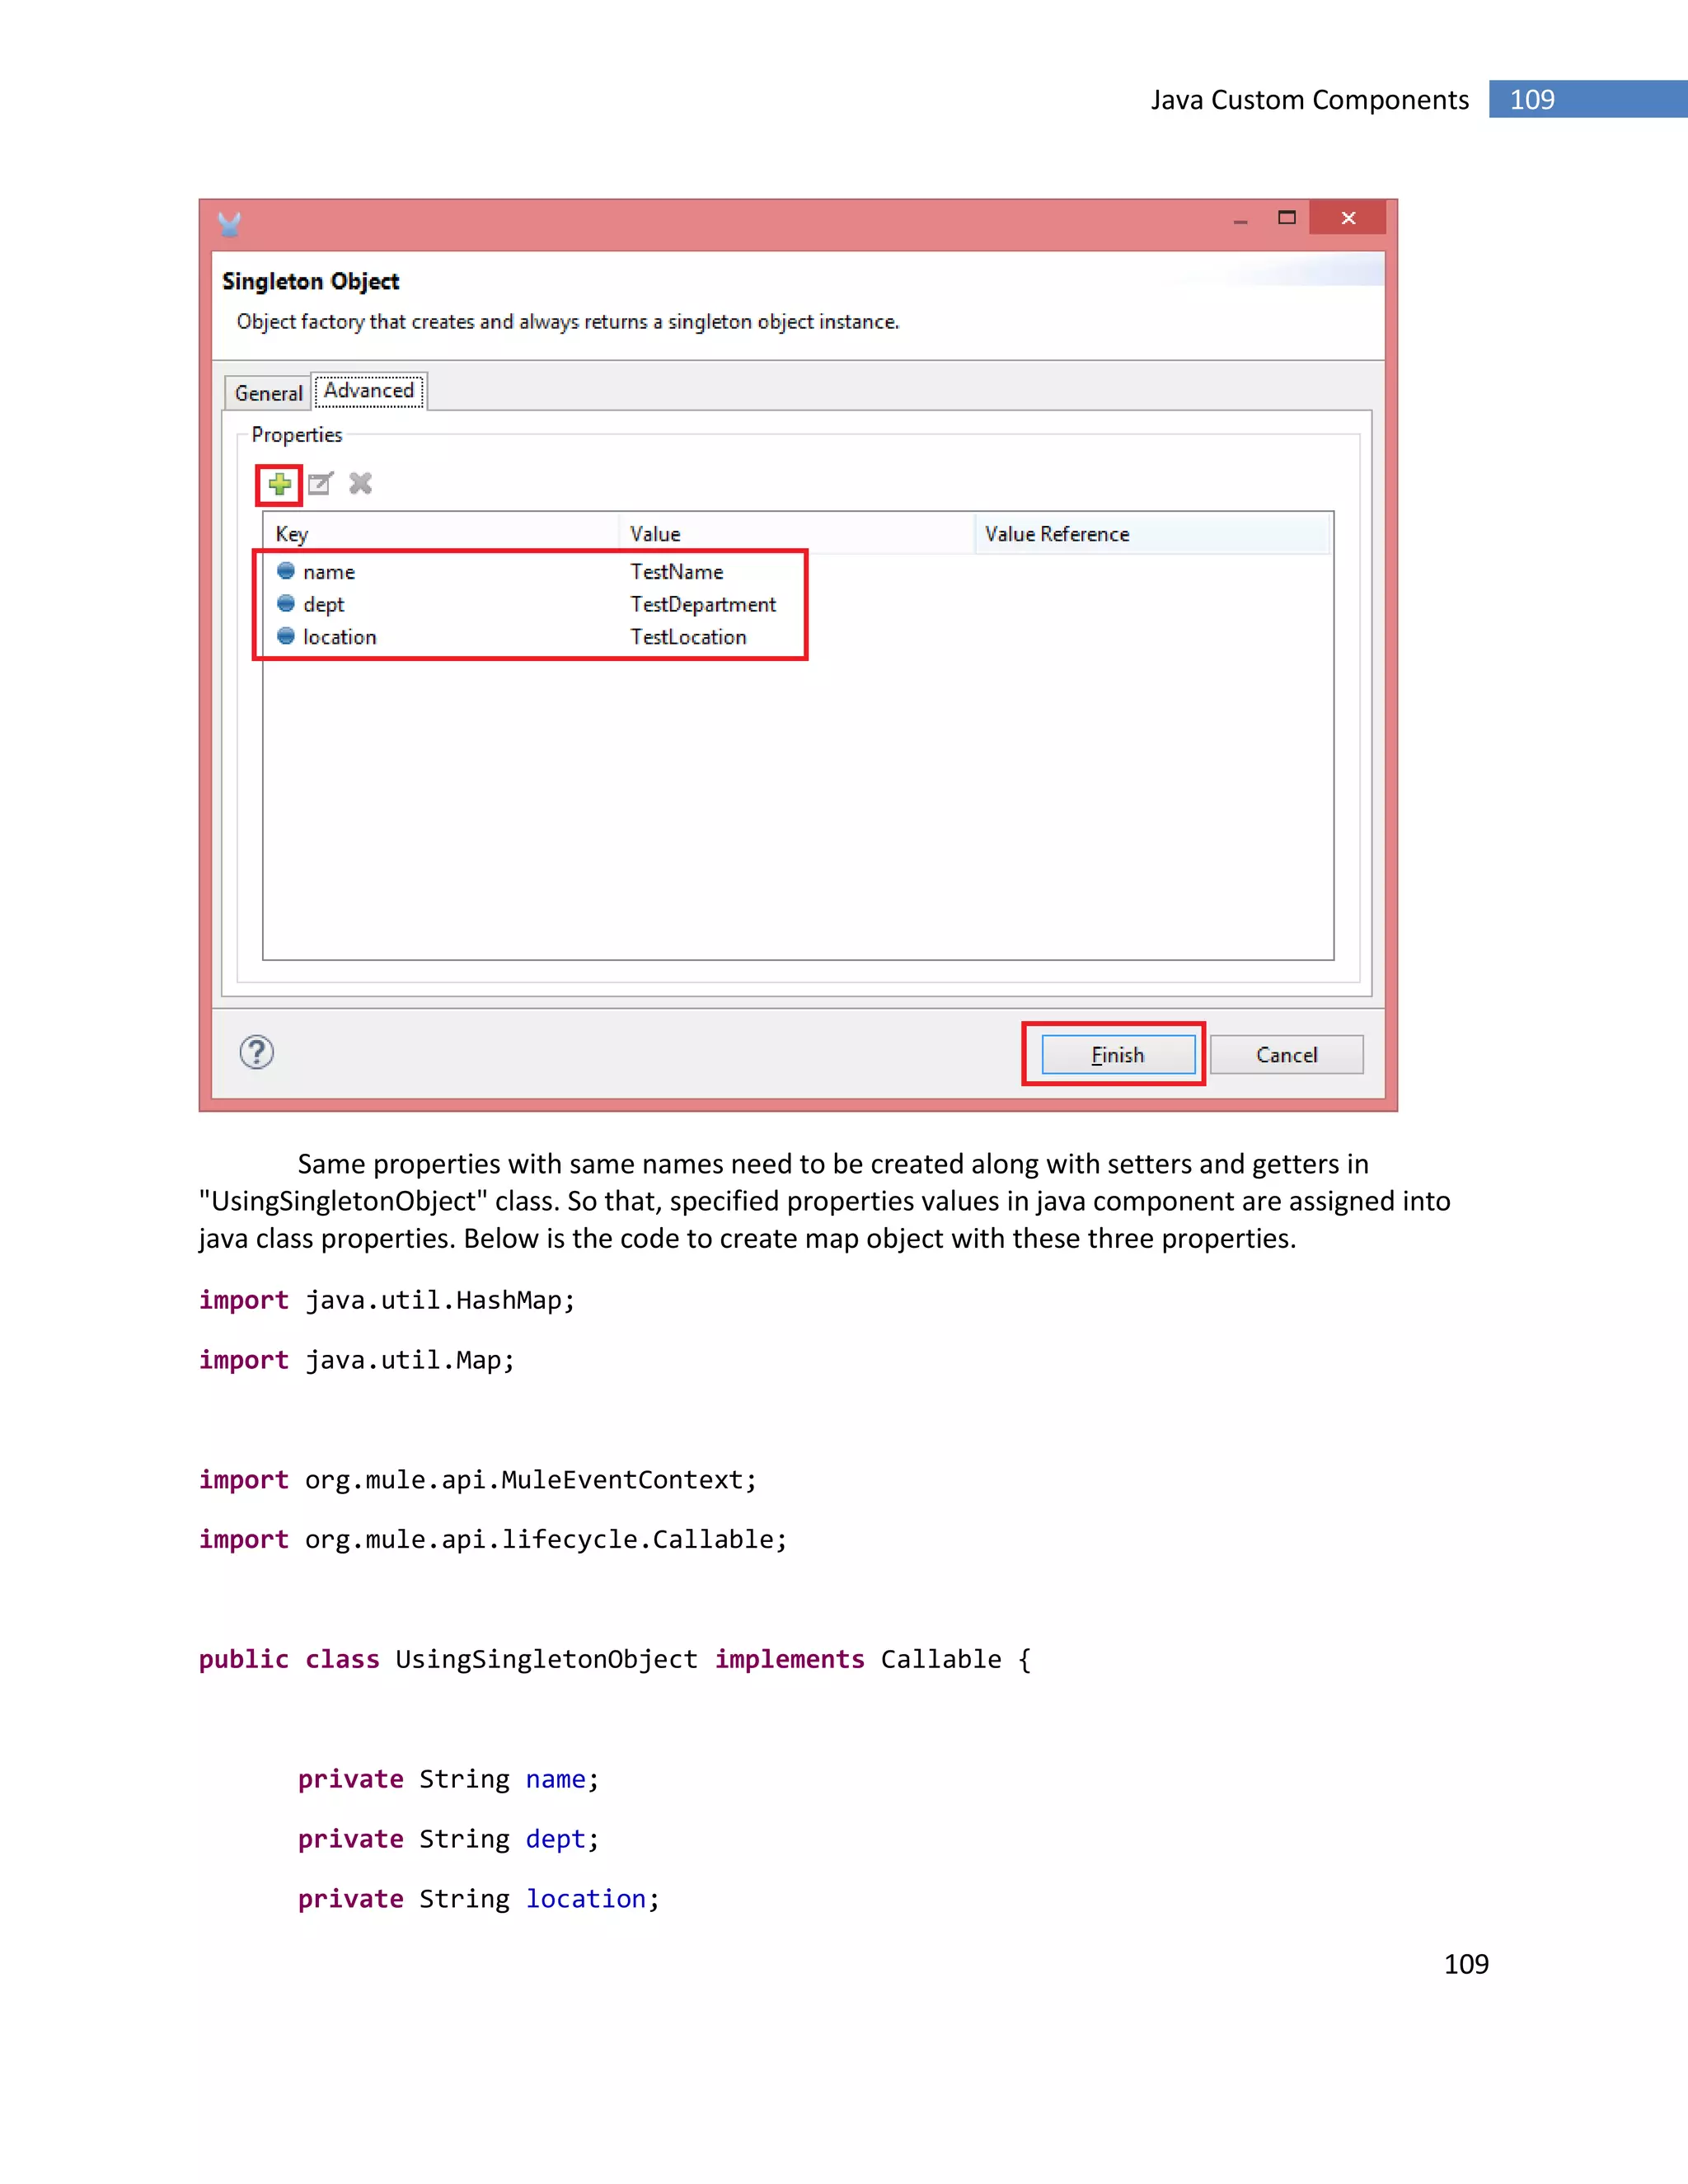Select the dept key cell

[x=324, y=605]
